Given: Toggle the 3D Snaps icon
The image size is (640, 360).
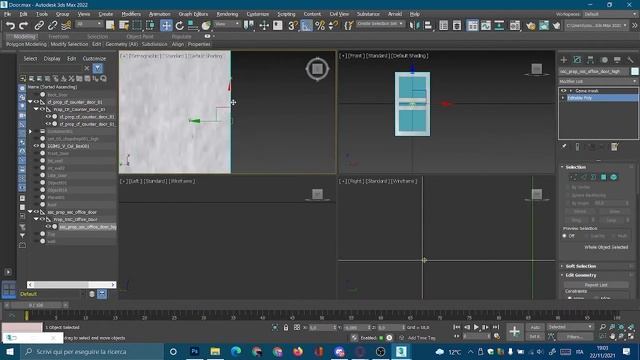Looking at the screenshot, I should pyautogui.click(x=293, y=26).
